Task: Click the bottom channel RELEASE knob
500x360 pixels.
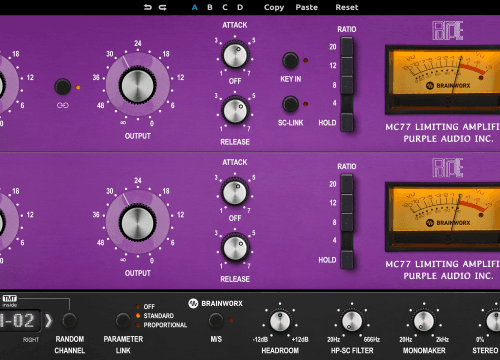Action: pyautogui.click(x=235, y=248)
